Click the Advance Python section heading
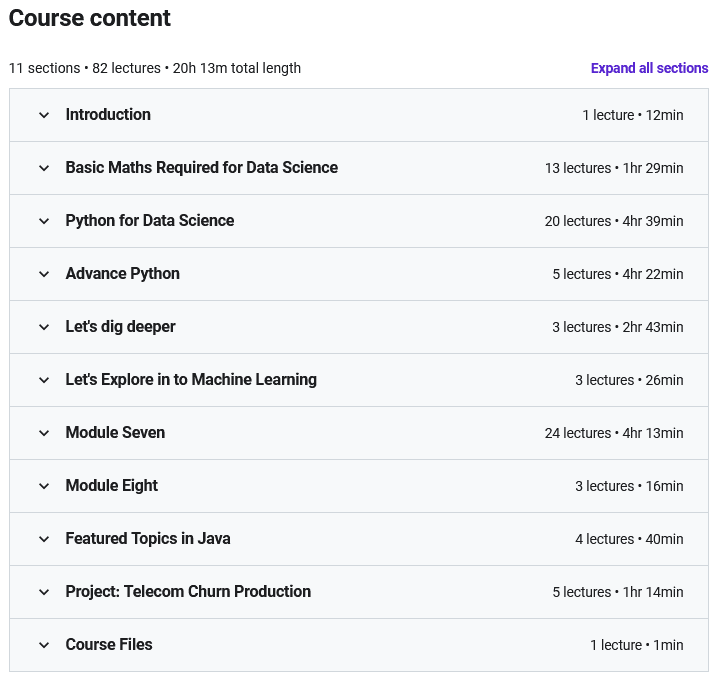 (123, 274)
